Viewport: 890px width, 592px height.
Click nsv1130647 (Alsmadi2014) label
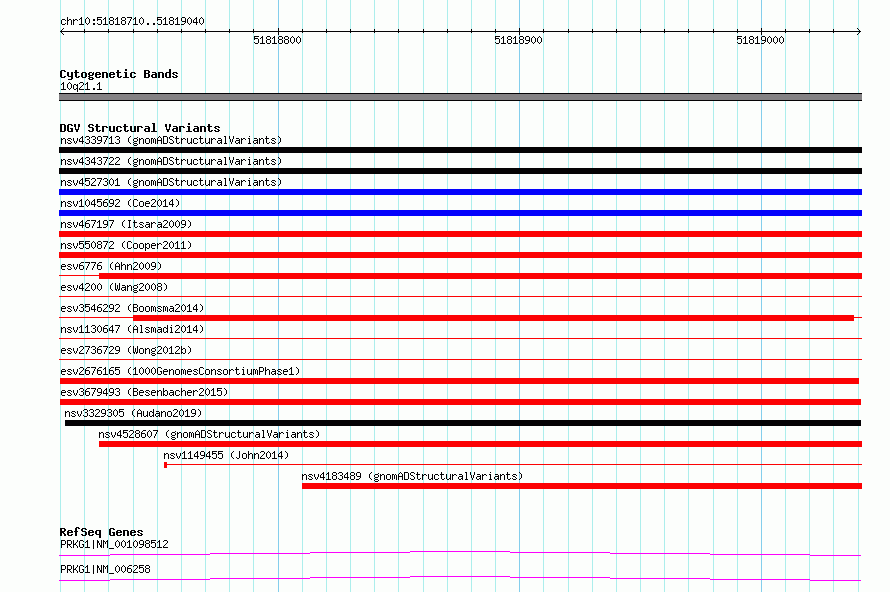[132, 329]
